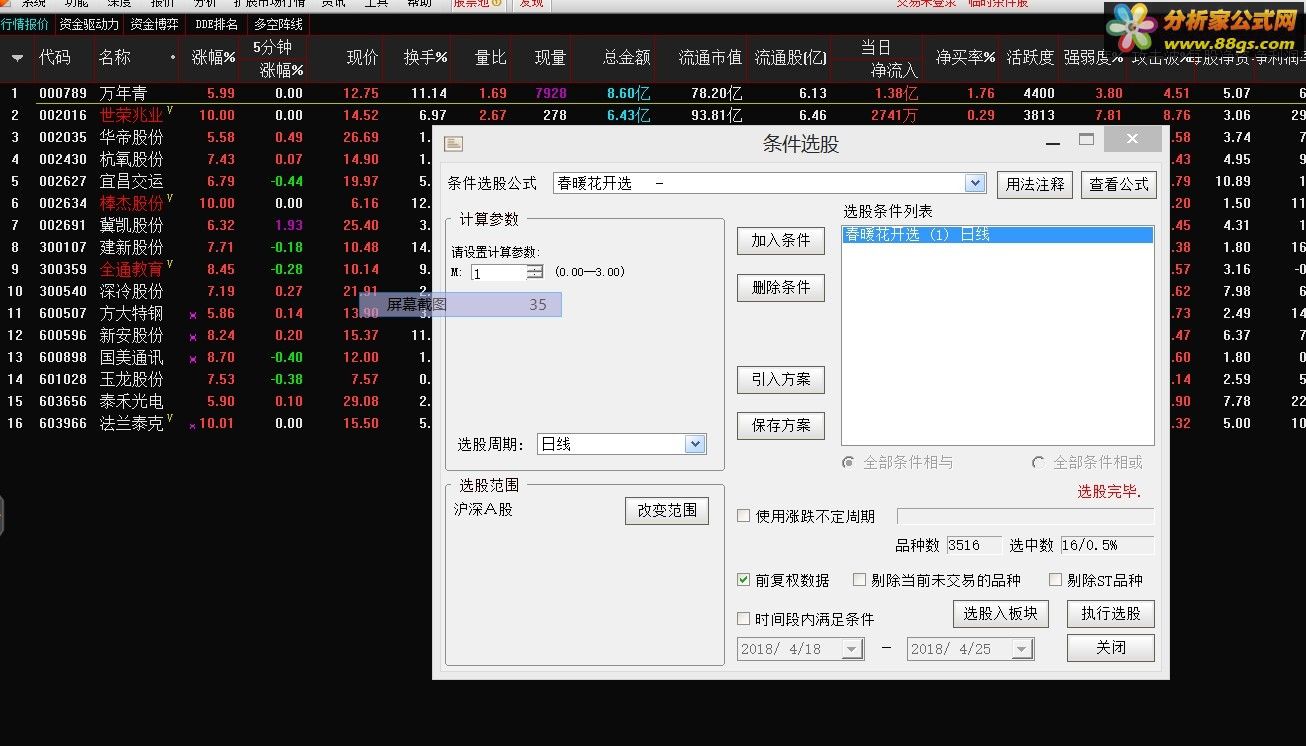Click the 品种数 field showing 3516
The width and height of the screenshot is (1306, 746).
point(974,545)
